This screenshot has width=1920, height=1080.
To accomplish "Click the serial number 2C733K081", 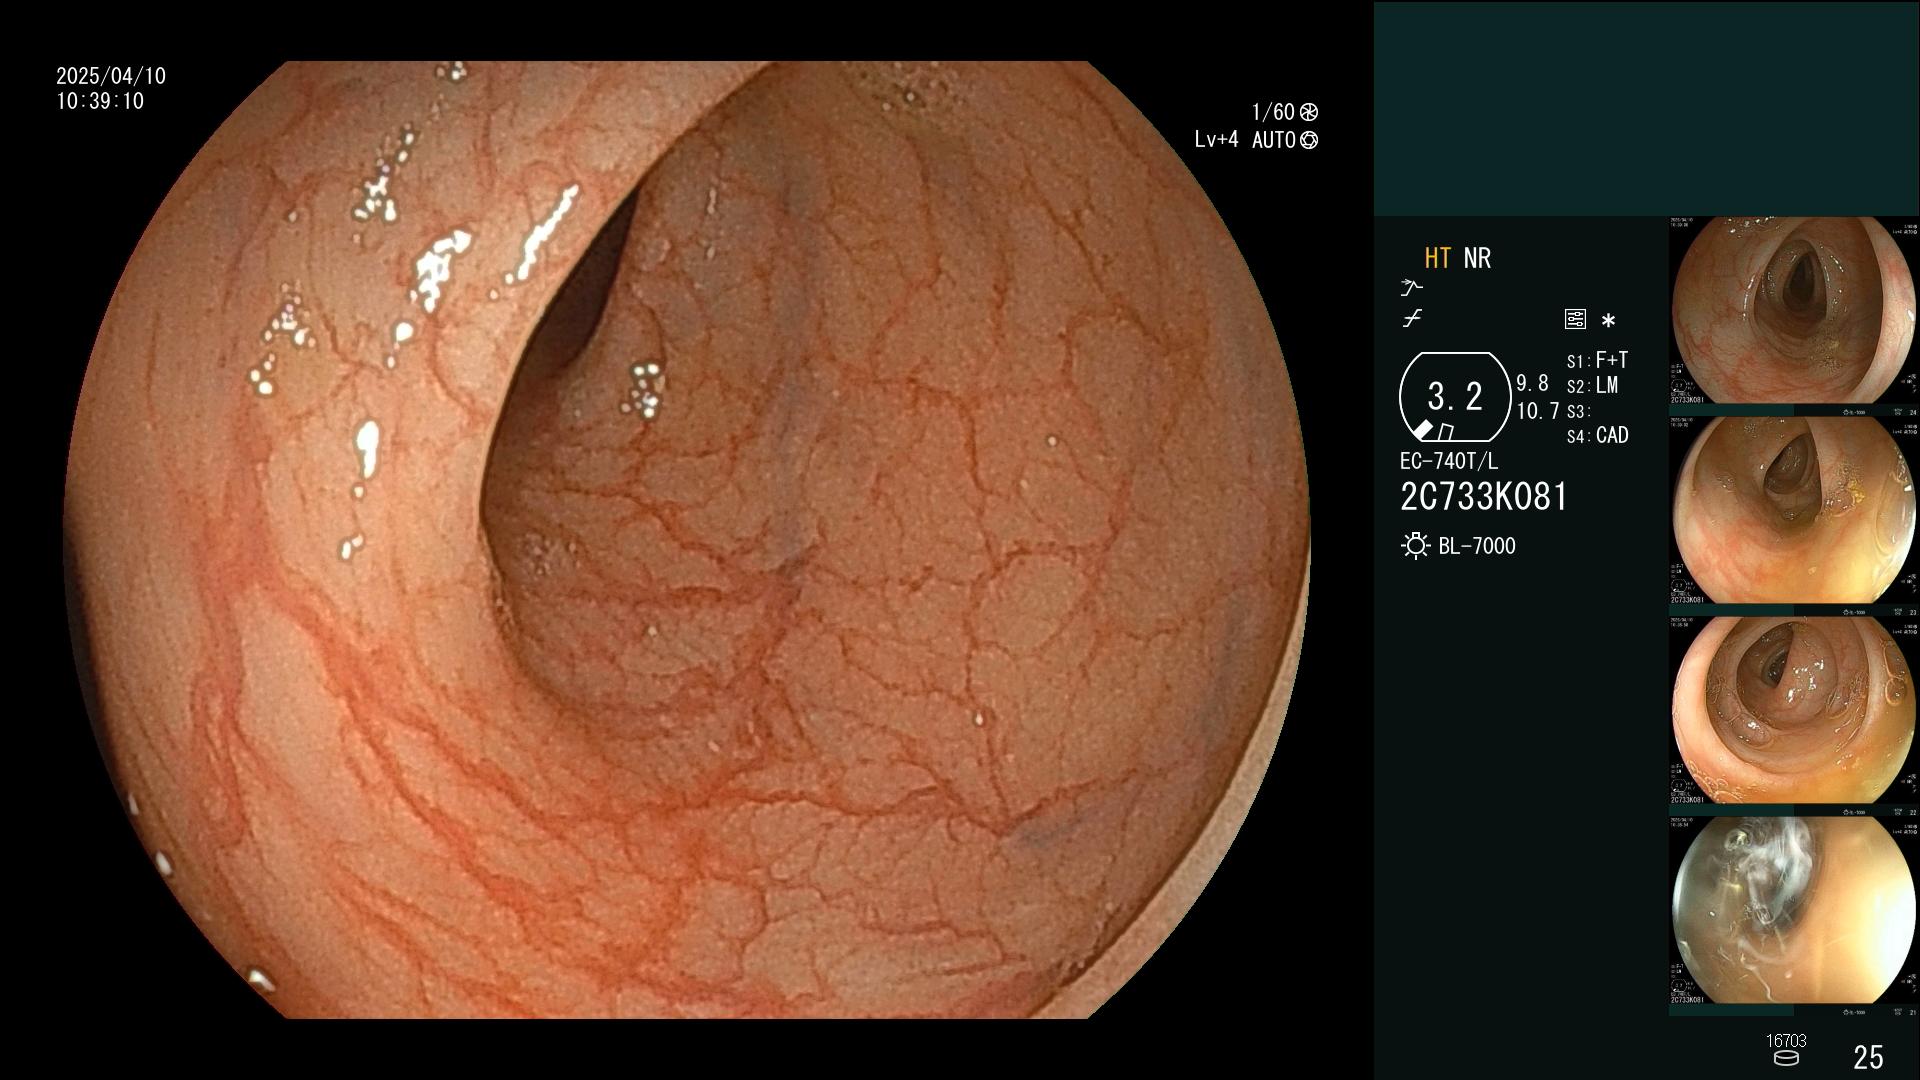I will (1484, 497).
